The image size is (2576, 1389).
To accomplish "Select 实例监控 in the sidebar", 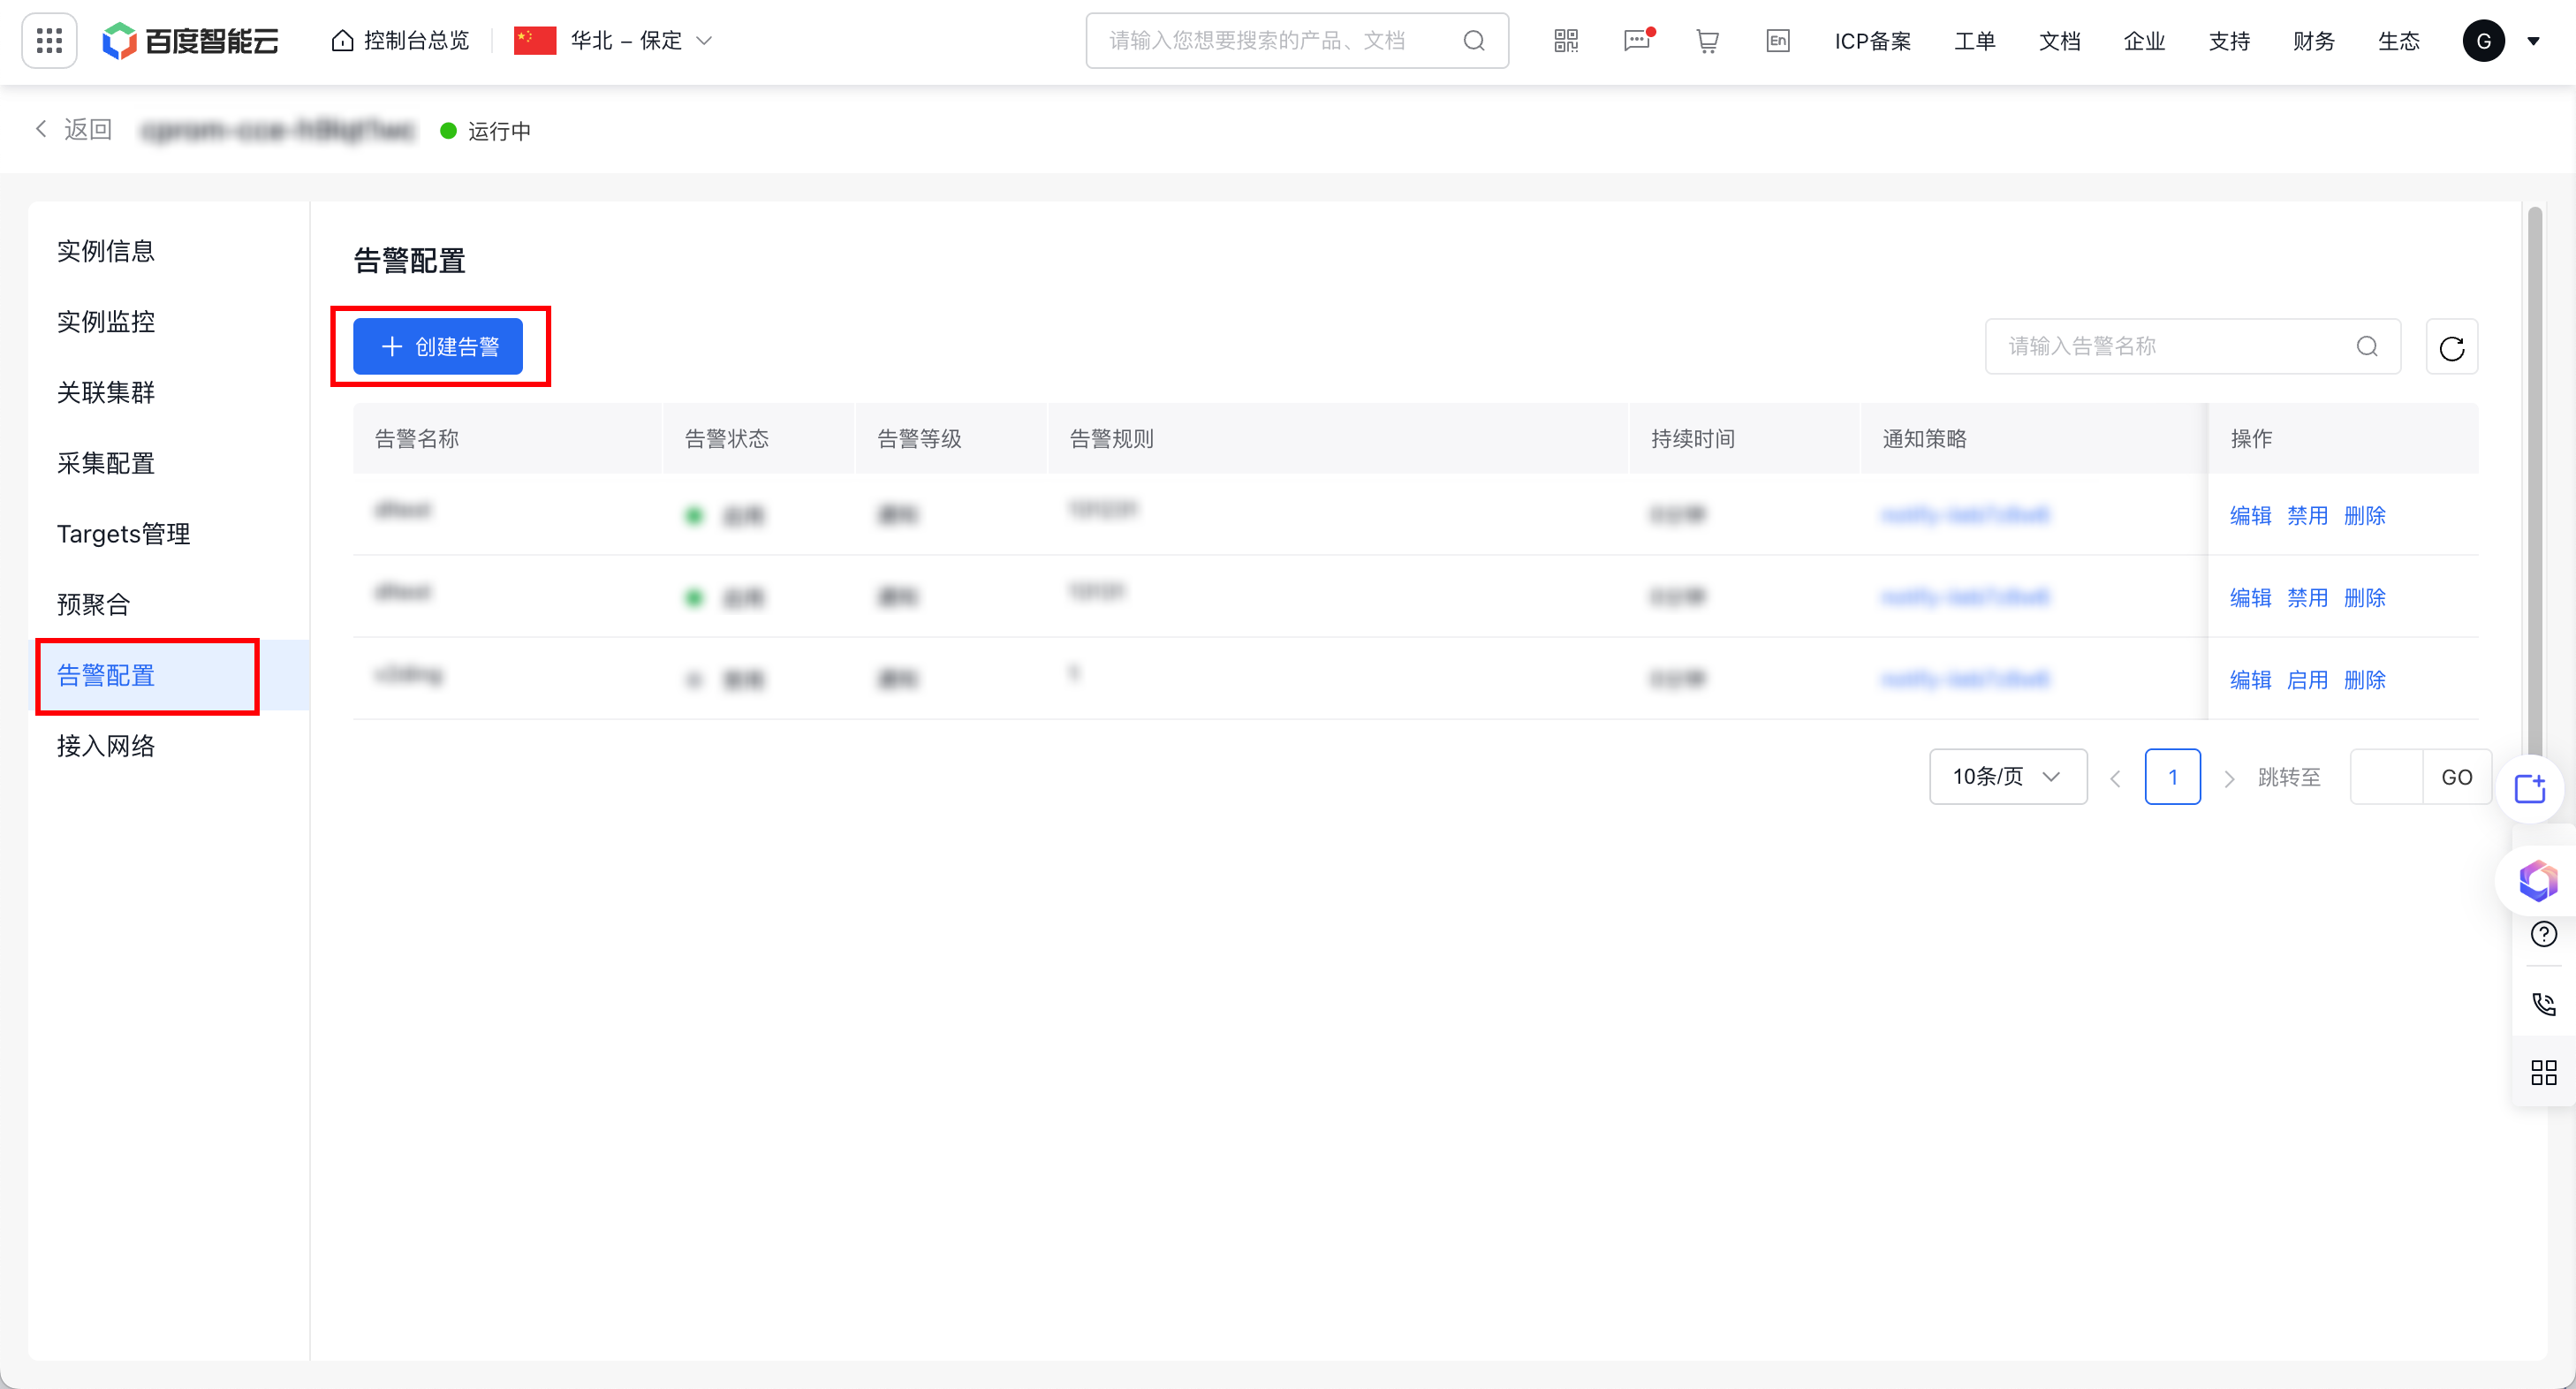I will 106,322.
